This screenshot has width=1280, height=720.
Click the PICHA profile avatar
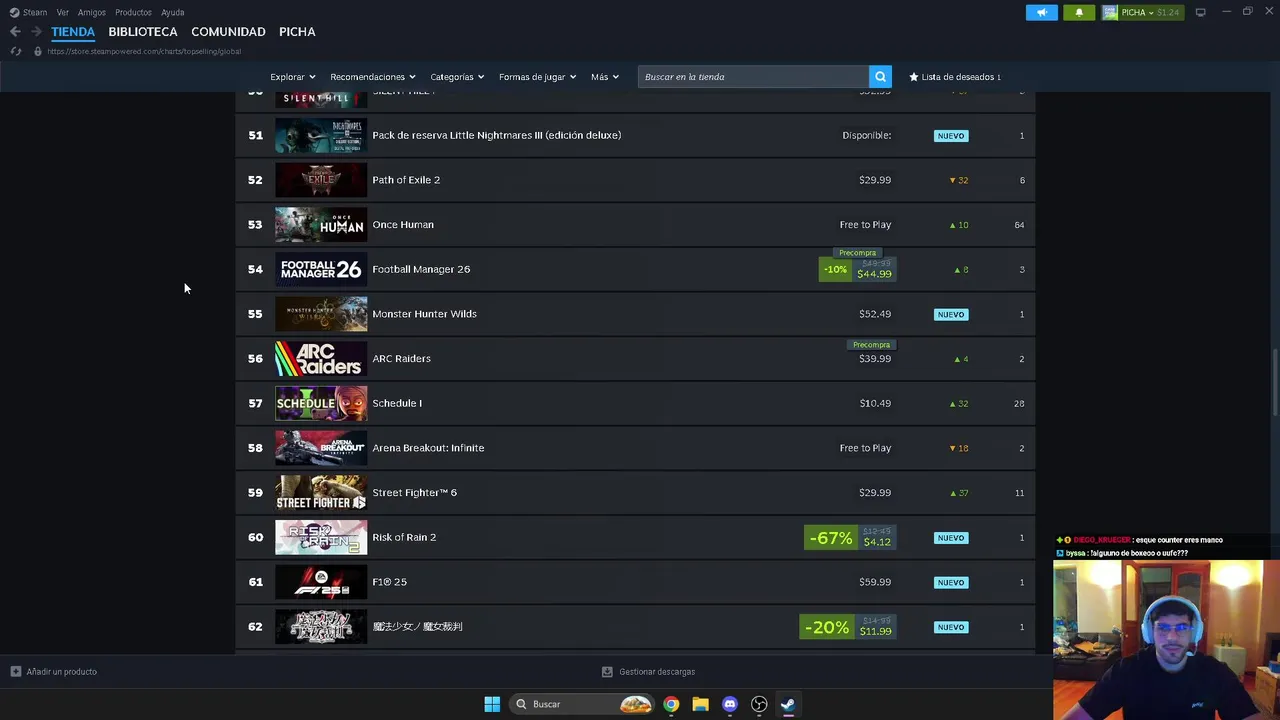[x=1110, y=12]
